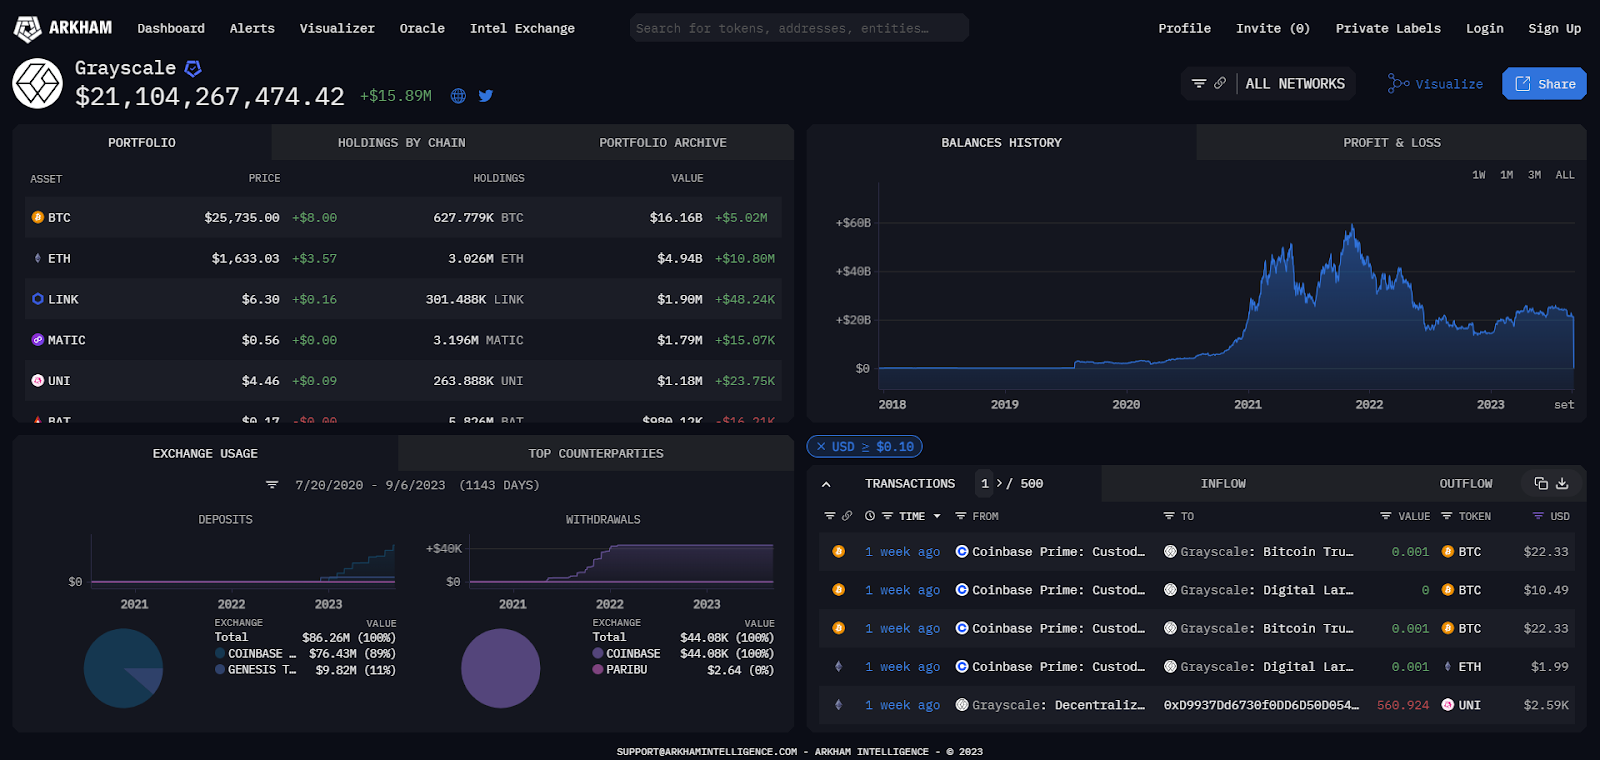Click the COINBASE deposits legend color dot
Screen dimensions: 1600x760
(x=220, y=654)
